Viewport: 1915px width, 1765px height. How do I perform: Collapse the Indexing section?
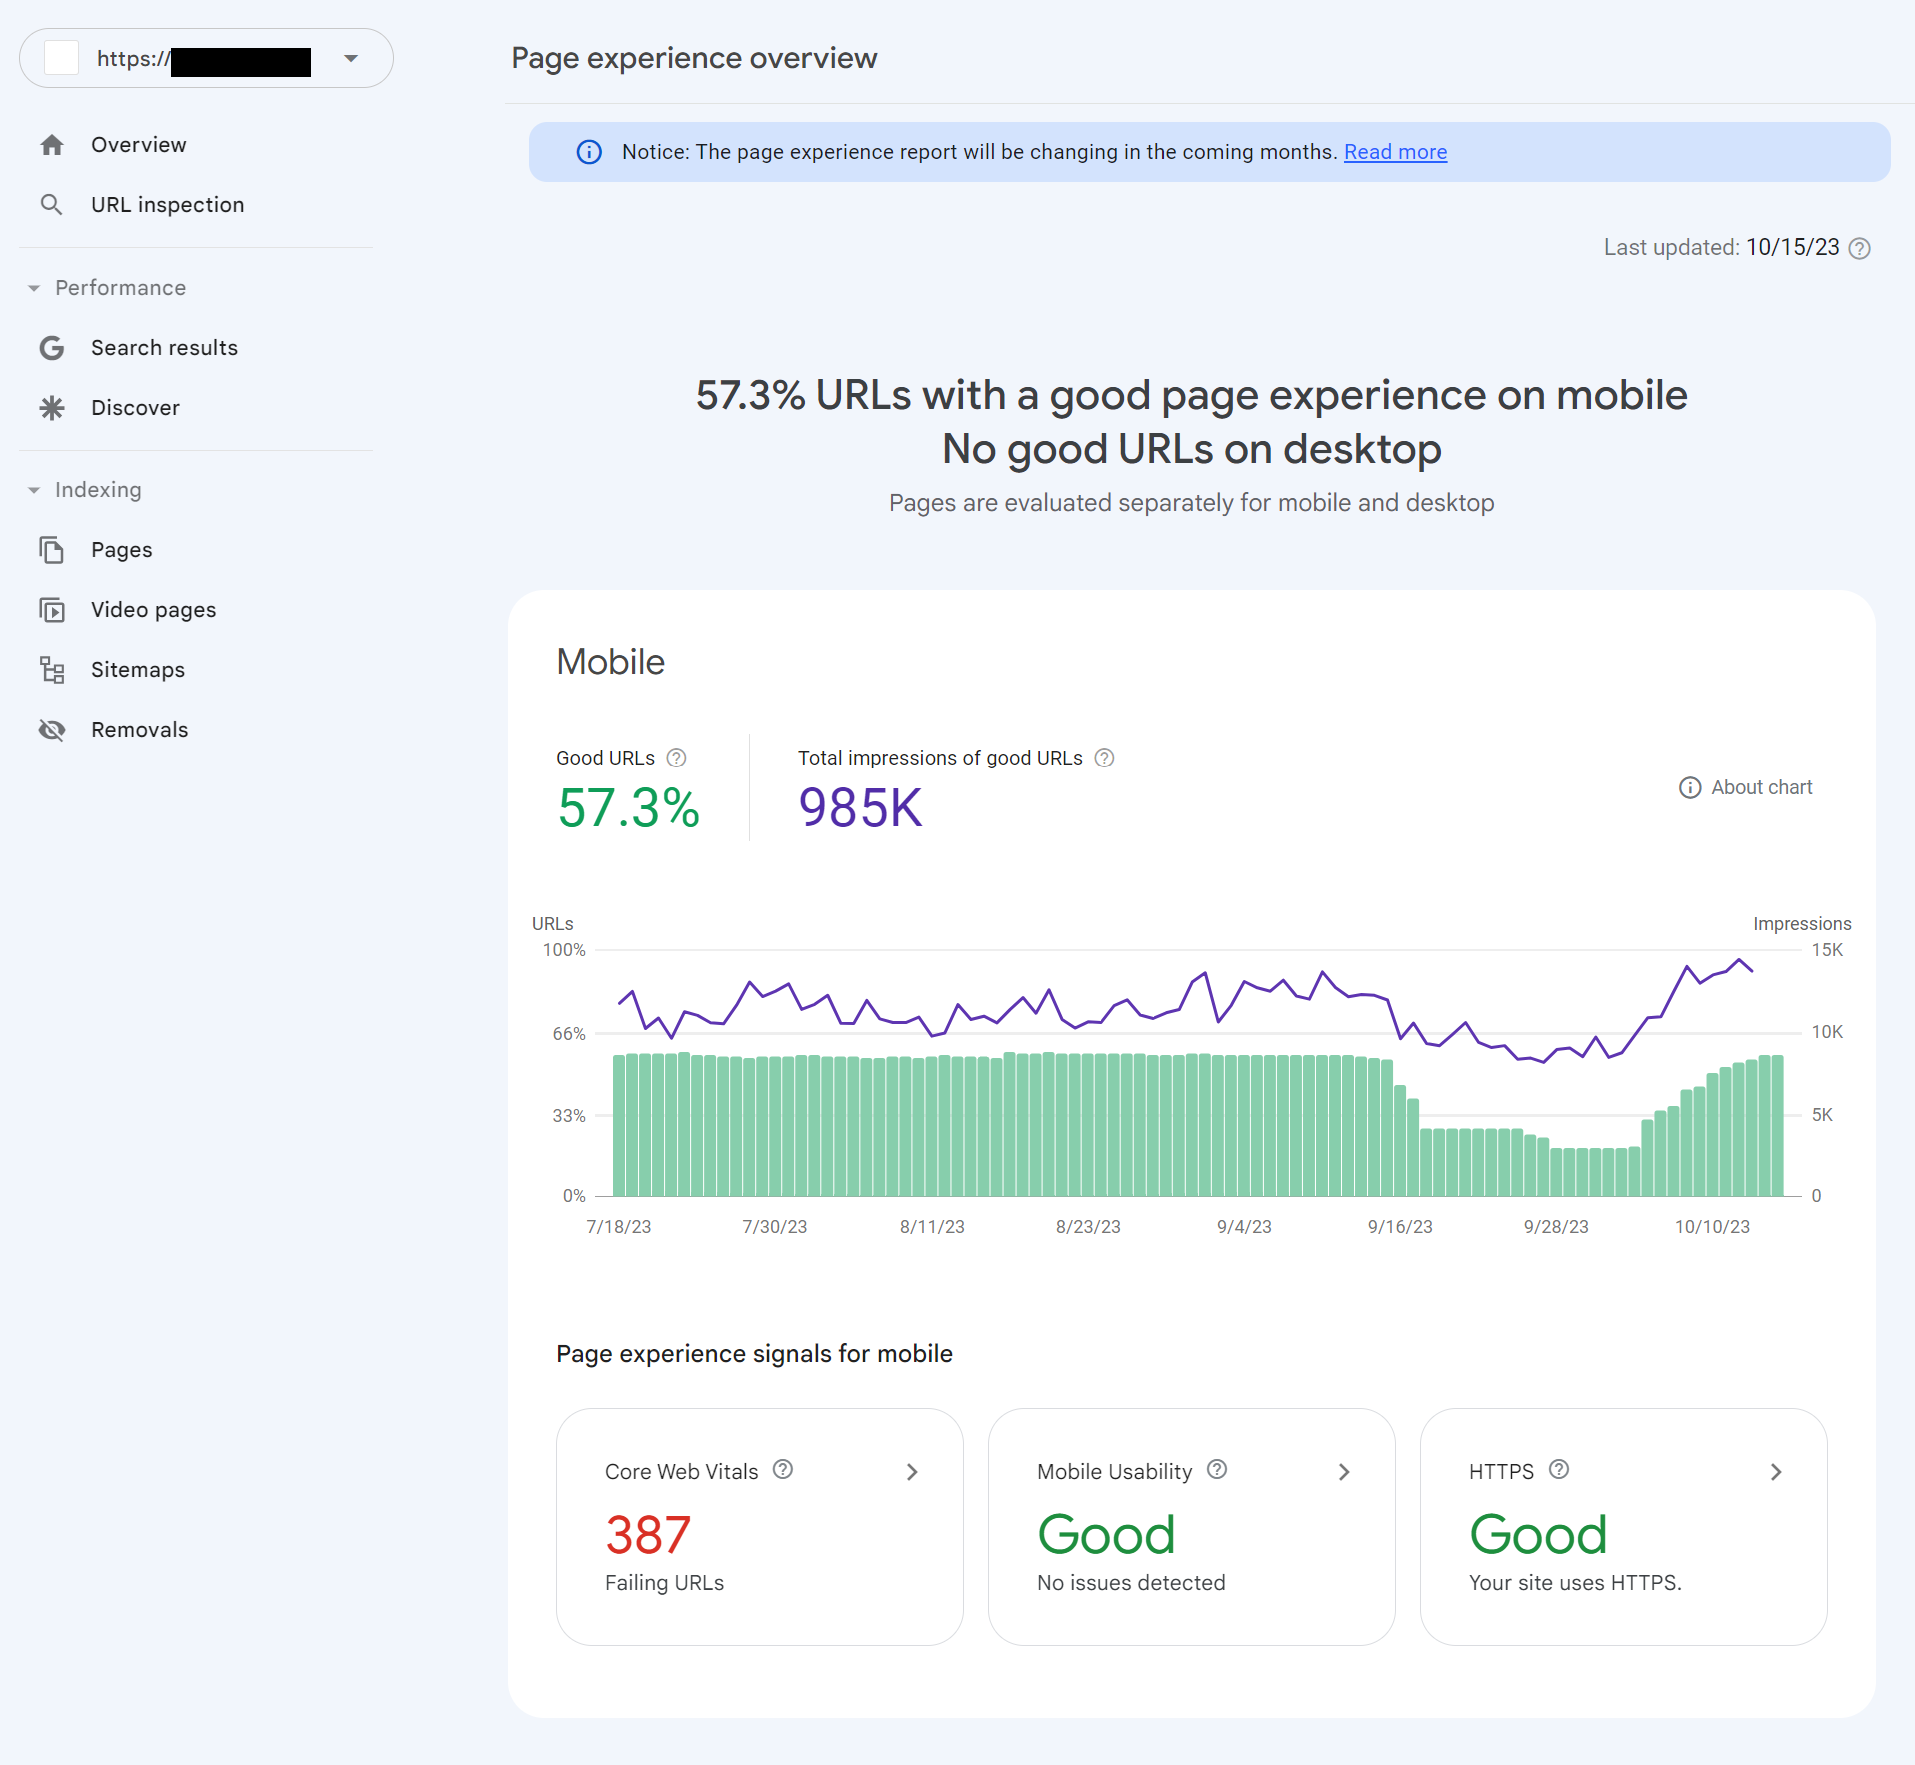pos(34,490)
